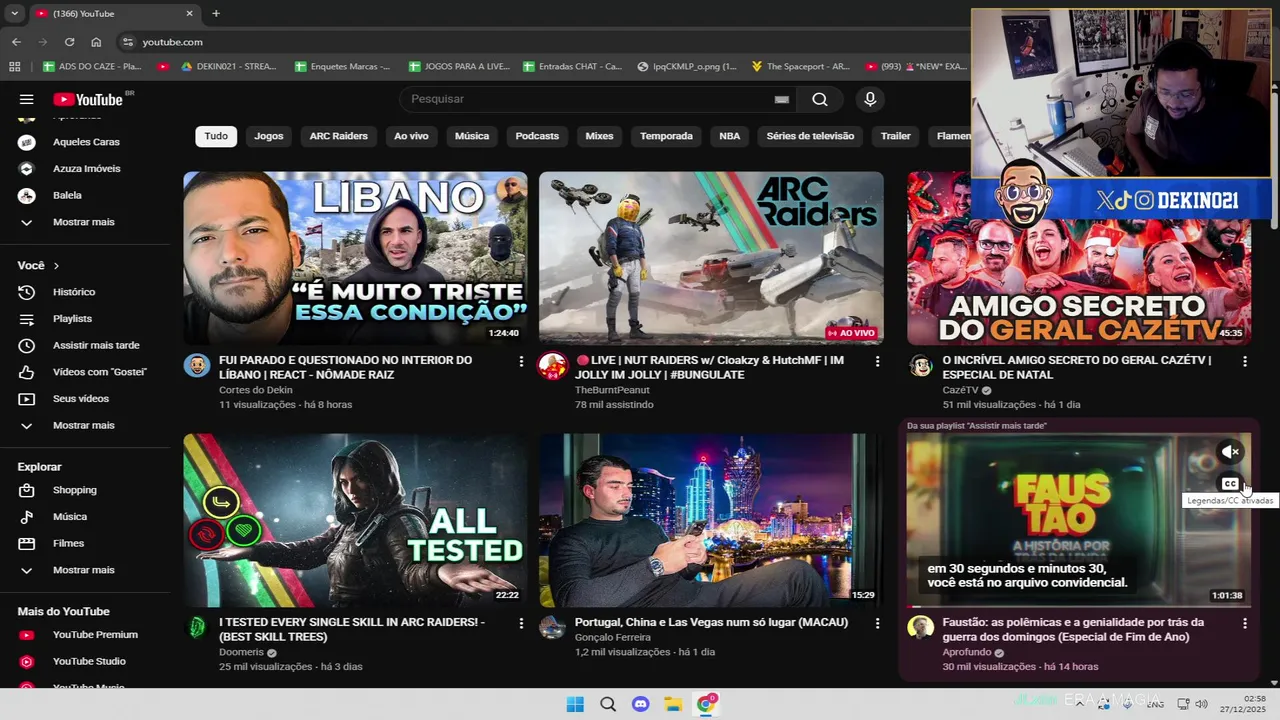1280x720 pixels.
Task: Open ALL TESTED skill trees thumbnail
Action: click(355, 520)
